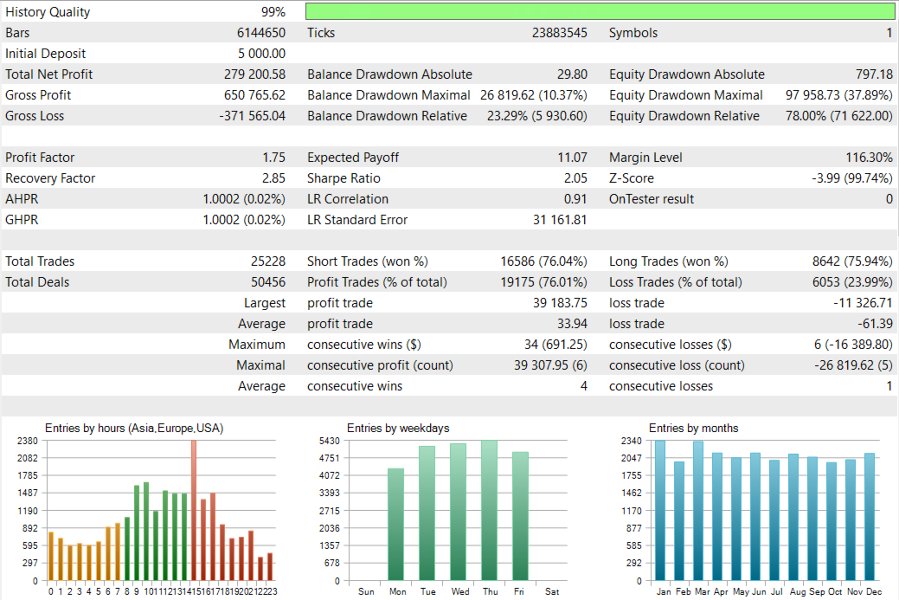Click the Total Deals value 50456

point(268,282)
